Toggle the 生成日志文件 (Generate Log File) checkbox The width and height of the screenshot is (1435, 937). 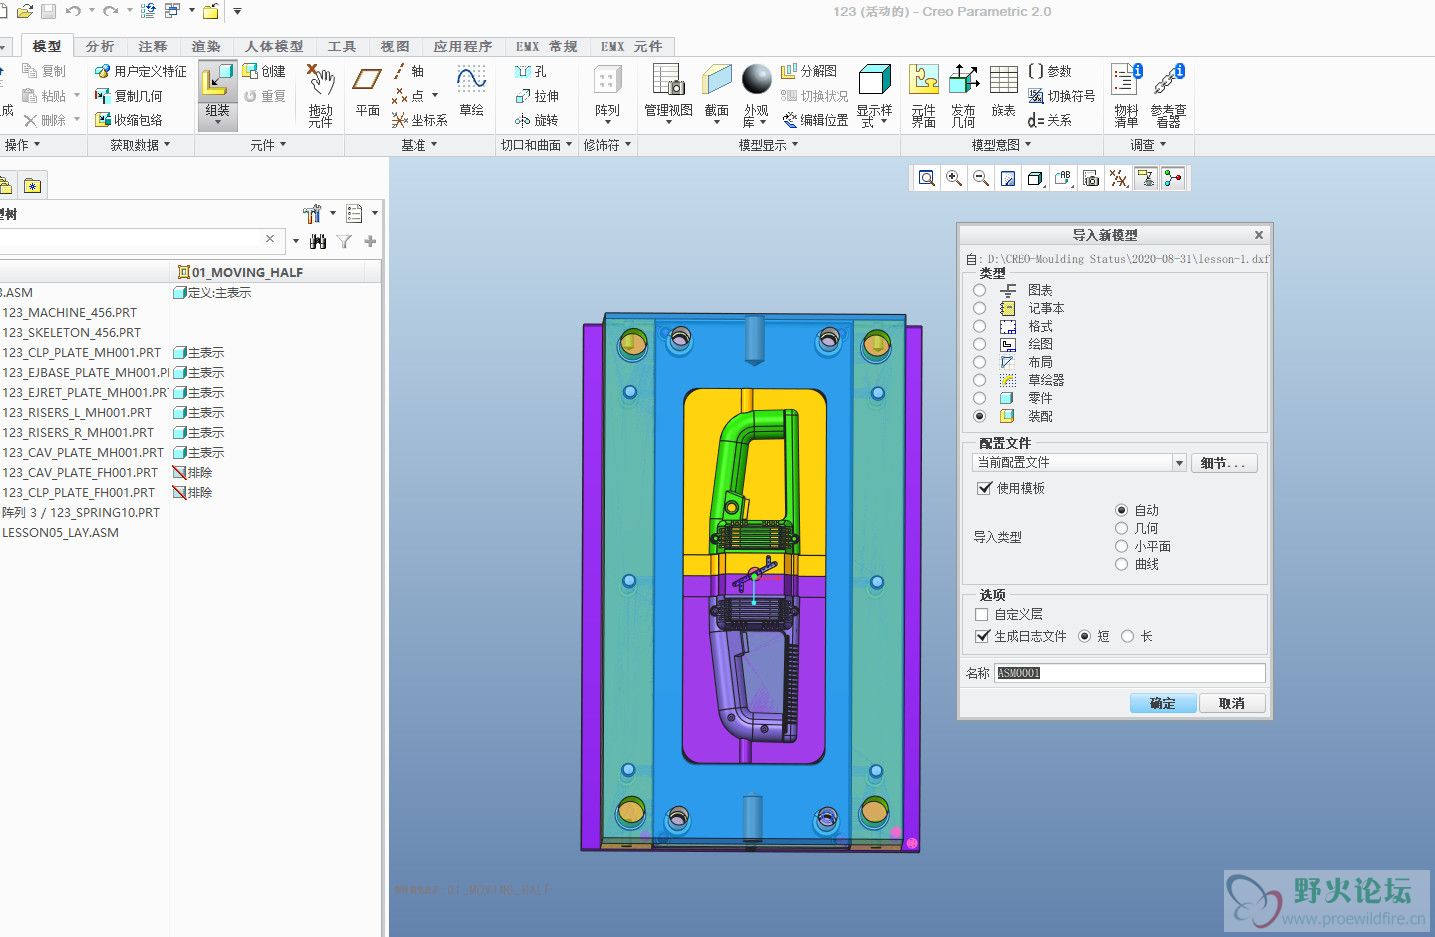pyautogui.click(x=981, y=636)
